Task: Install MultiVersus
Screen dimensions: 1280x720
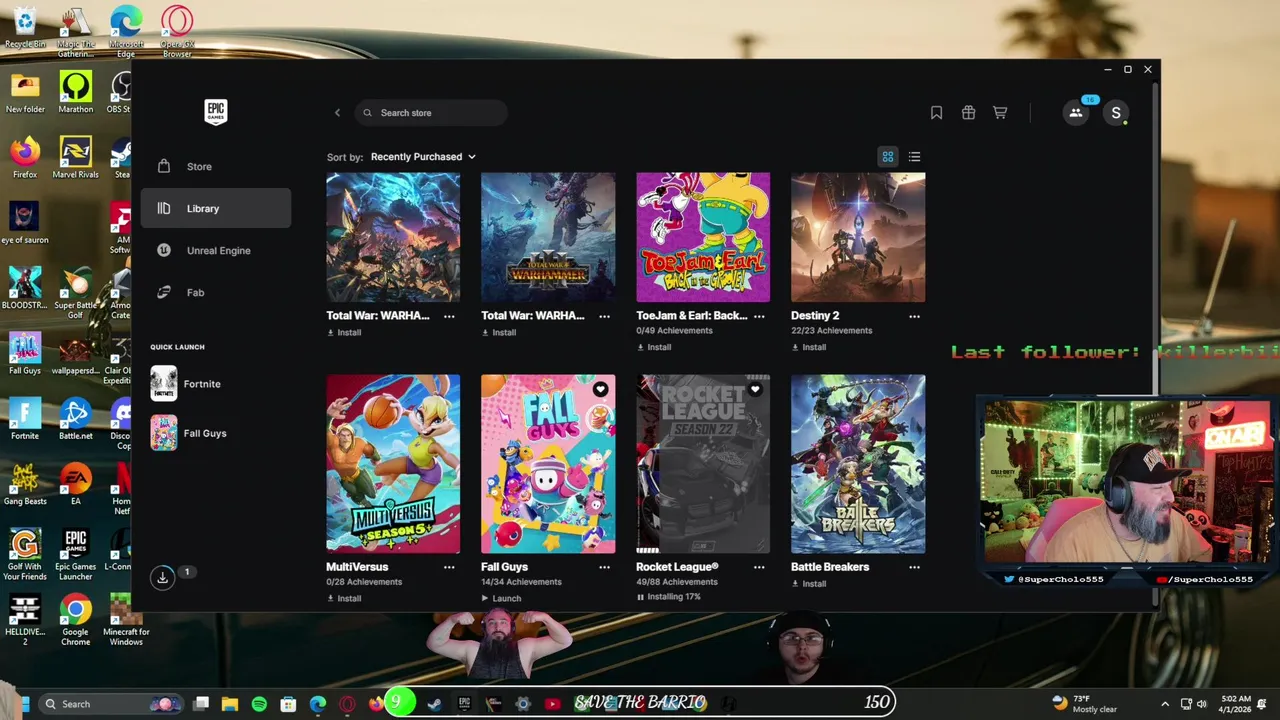Action: tap(344, 598)
